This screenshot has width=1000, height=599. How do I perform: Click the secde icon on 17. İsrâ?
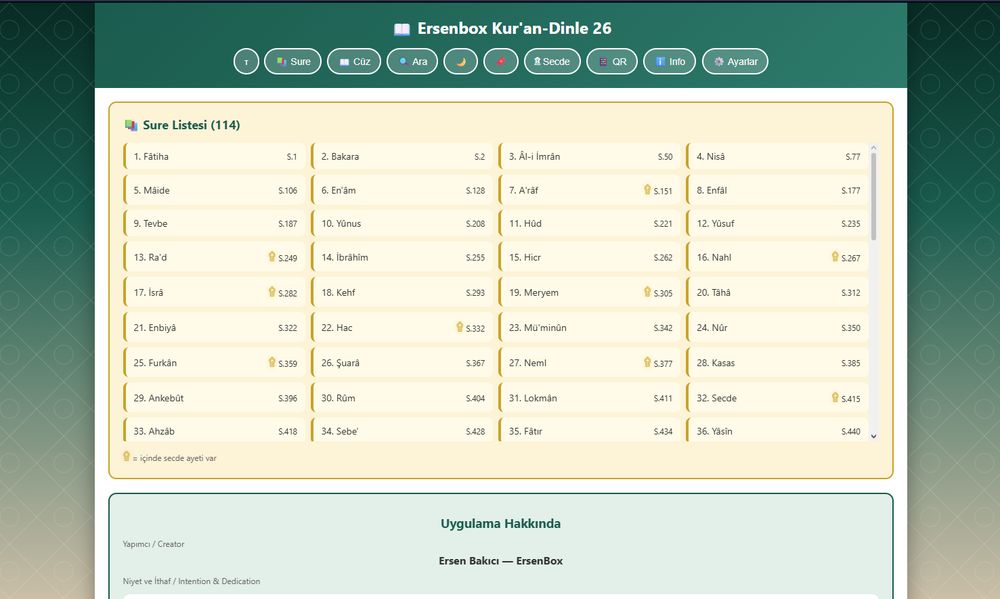[x=272, y=292]
